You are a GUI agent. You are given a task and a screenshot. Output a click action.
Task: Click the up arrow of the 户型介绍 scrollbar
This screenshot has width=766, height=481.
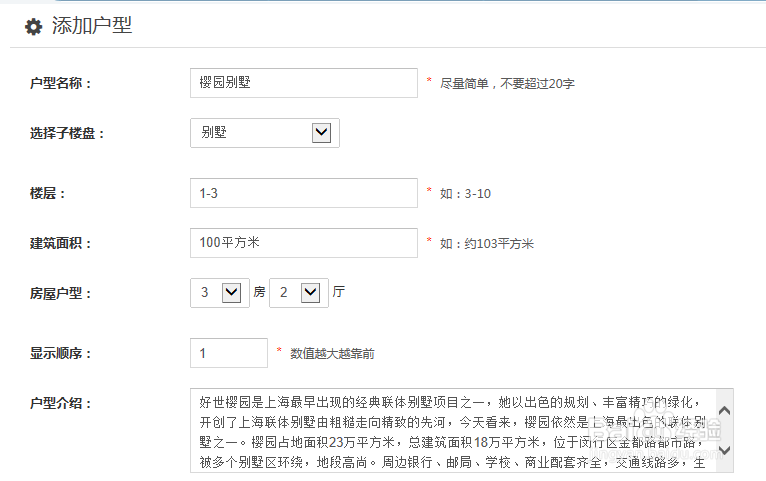[x=725, y=411]
